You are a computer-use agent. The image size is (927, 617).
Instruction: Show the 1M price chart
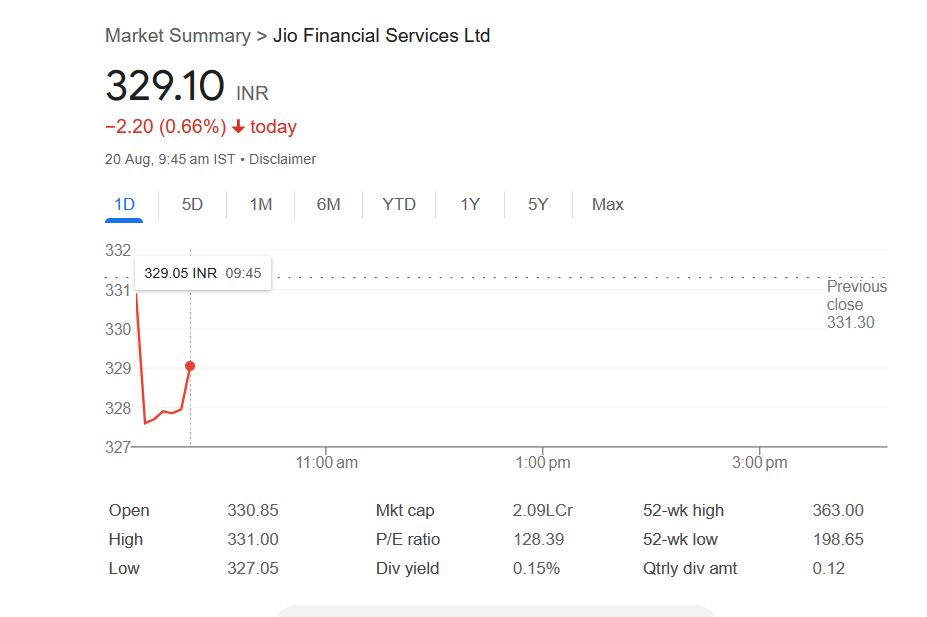(x=261, y=204)
